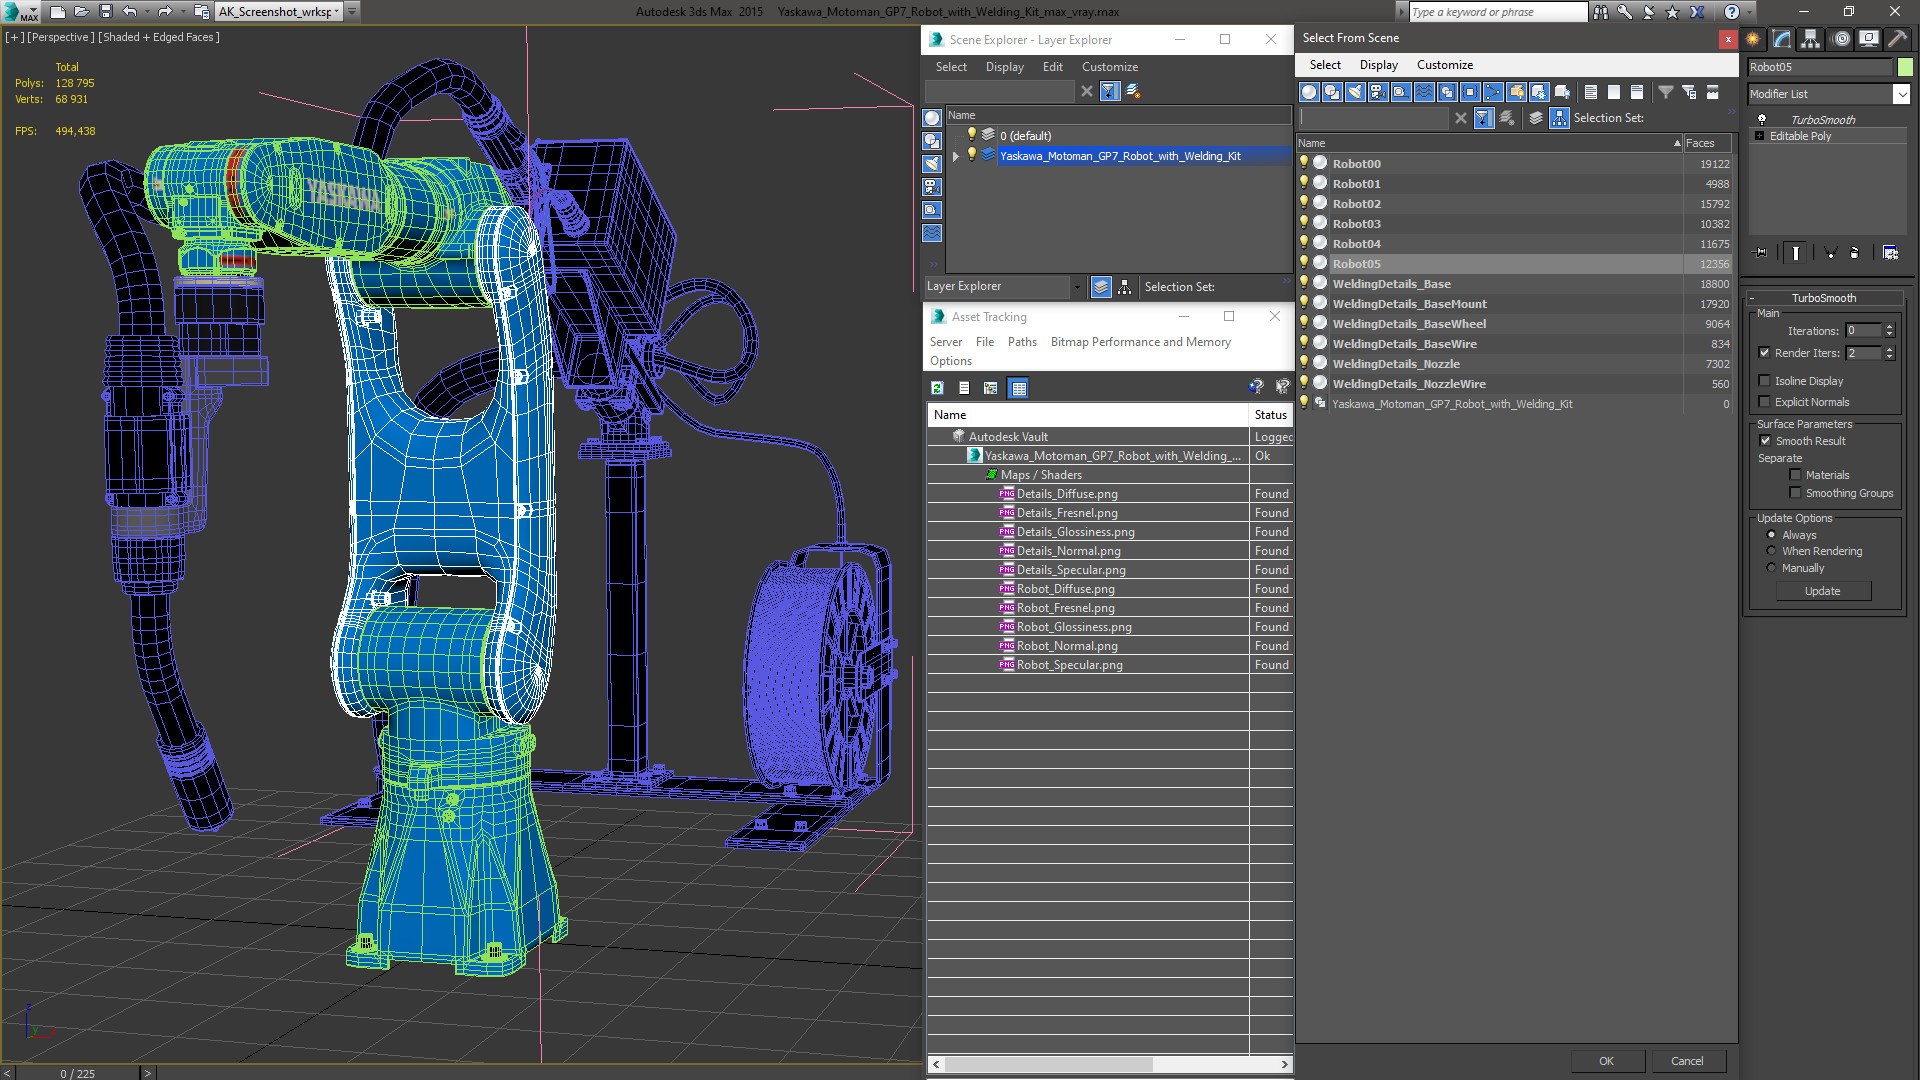Expand Yaskawa_Motoman layer in Layer Explorer
Image resolution: width=1920 pixels, height=1080 pixels.
(x=955, y=156)
